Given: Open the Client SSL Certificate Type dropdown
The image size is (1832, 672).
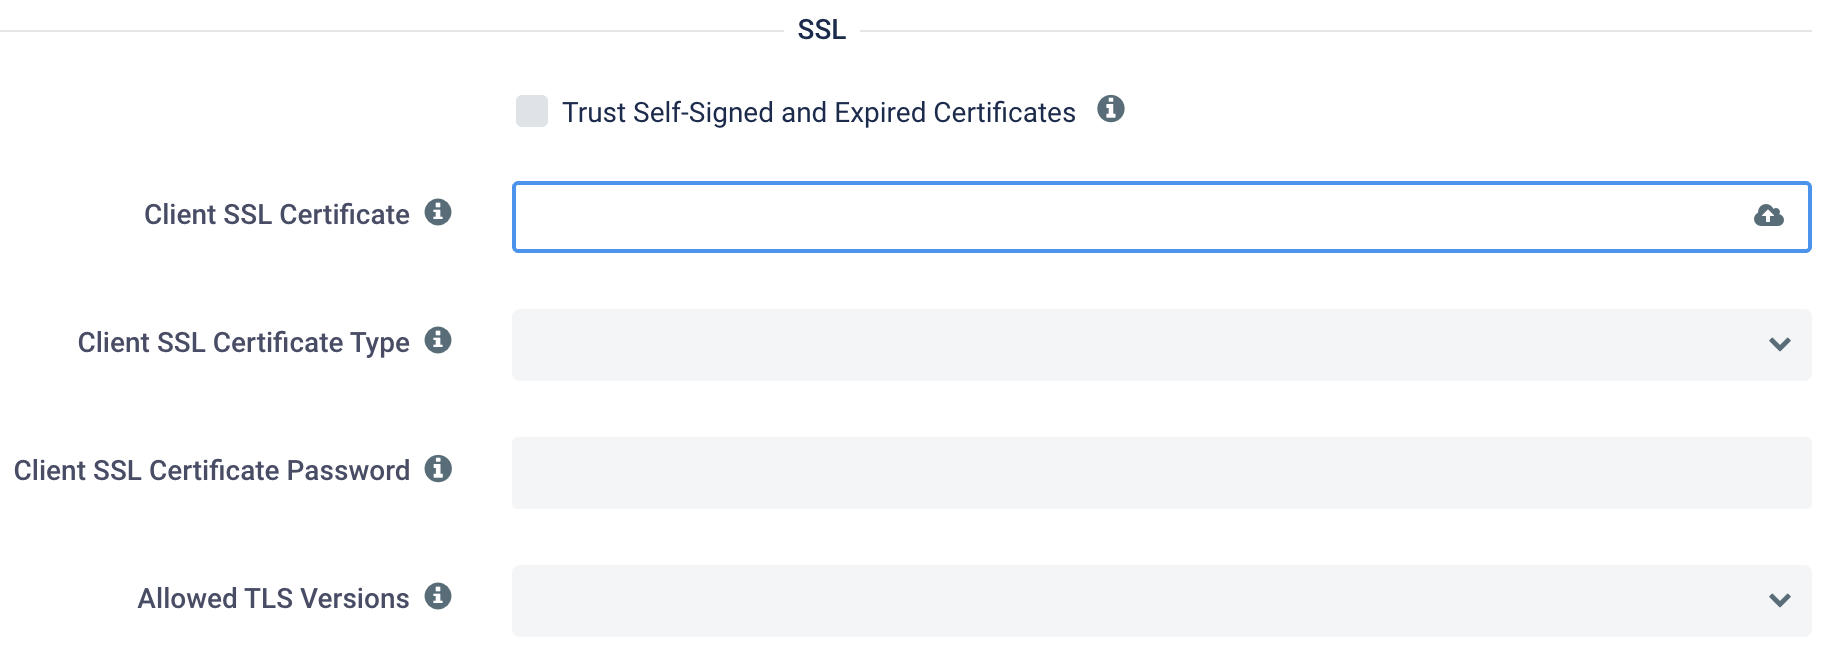Looking at the screenshot, I should tap(1162, 345).
